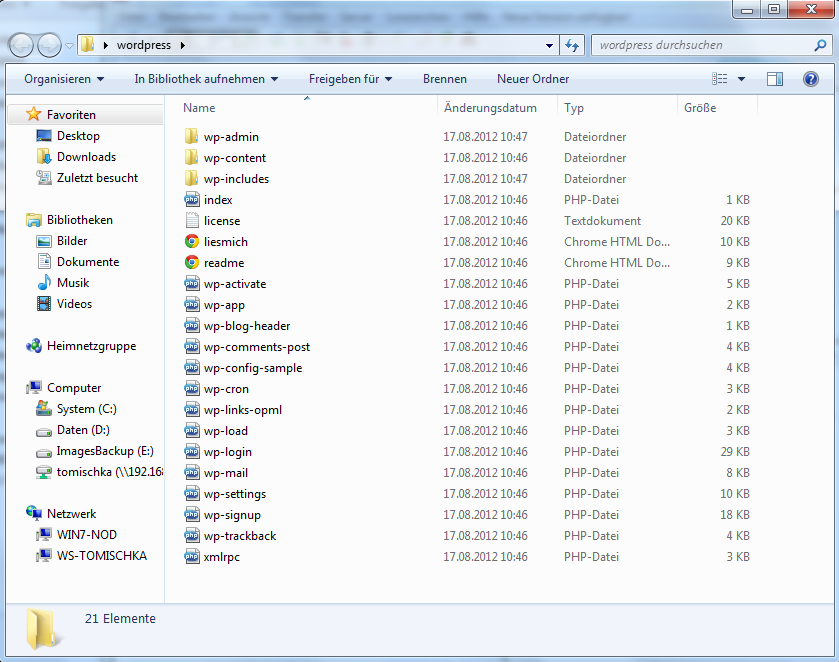Open the Downloads favorite in sidebar
839x662 pixels.
point(86,157)
